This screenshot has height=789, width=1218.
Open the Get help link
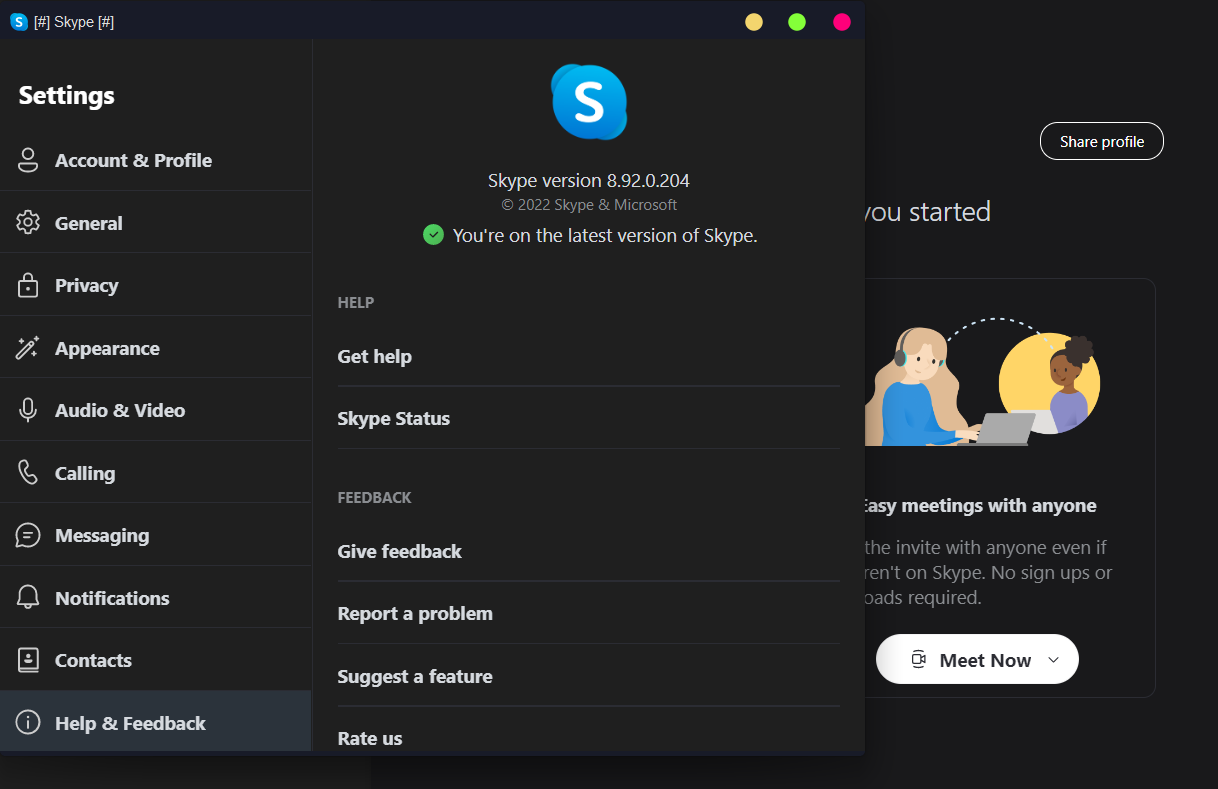click(589, 356)
